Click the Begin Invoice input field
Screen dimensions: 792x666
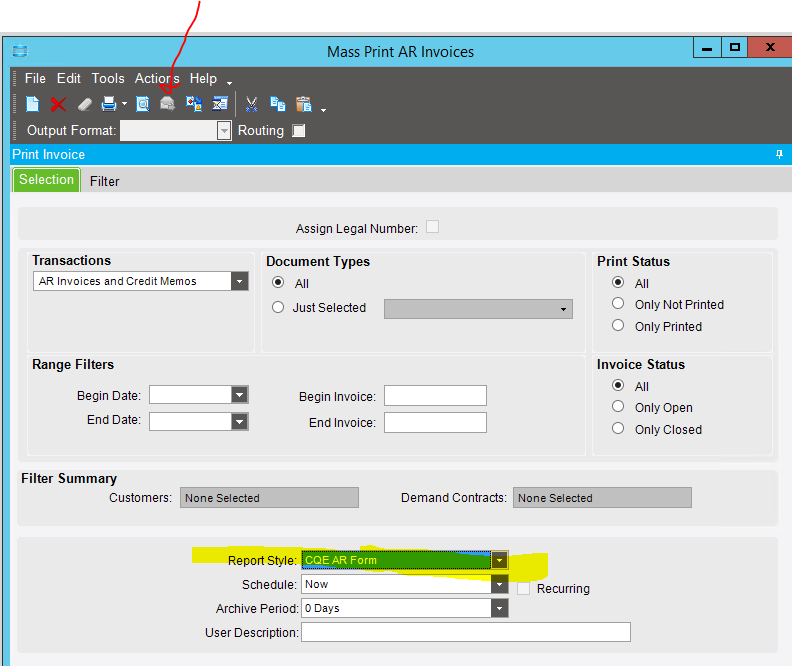[x=435, y=396]
